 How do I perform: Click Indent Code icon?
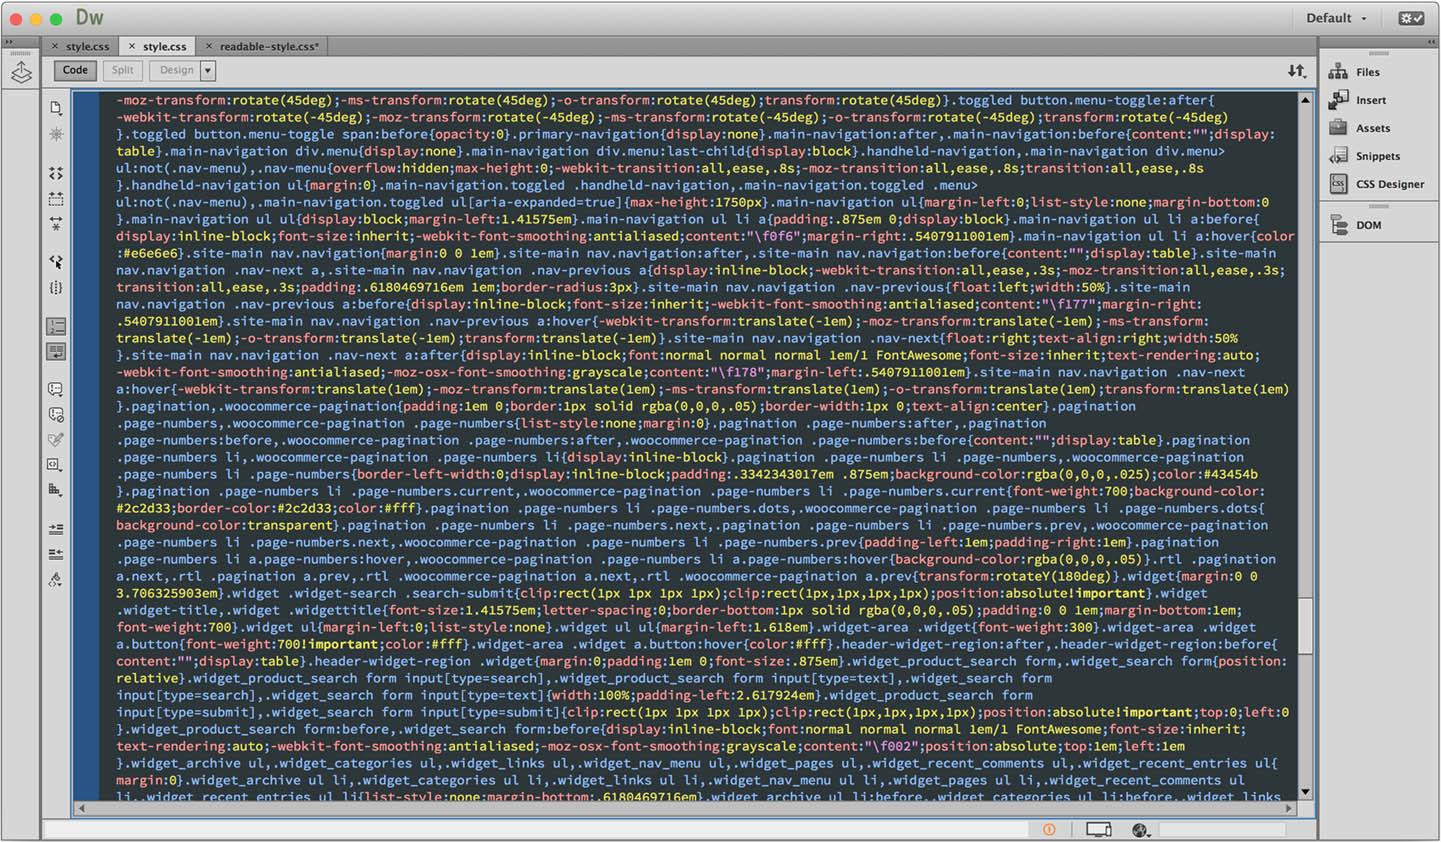tap(56, 528)
